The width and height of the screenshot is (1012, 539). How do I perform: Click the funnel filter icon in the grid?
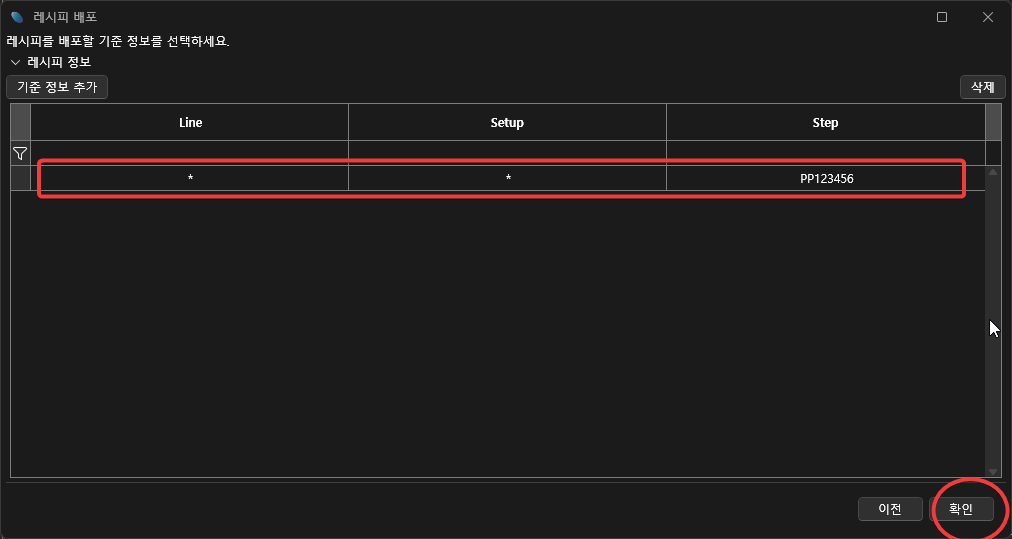(20, 153)
